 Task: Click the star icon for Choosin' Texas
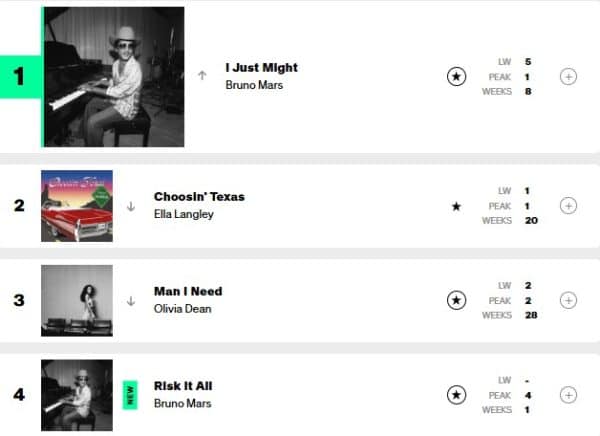click(x=456, y=206)
